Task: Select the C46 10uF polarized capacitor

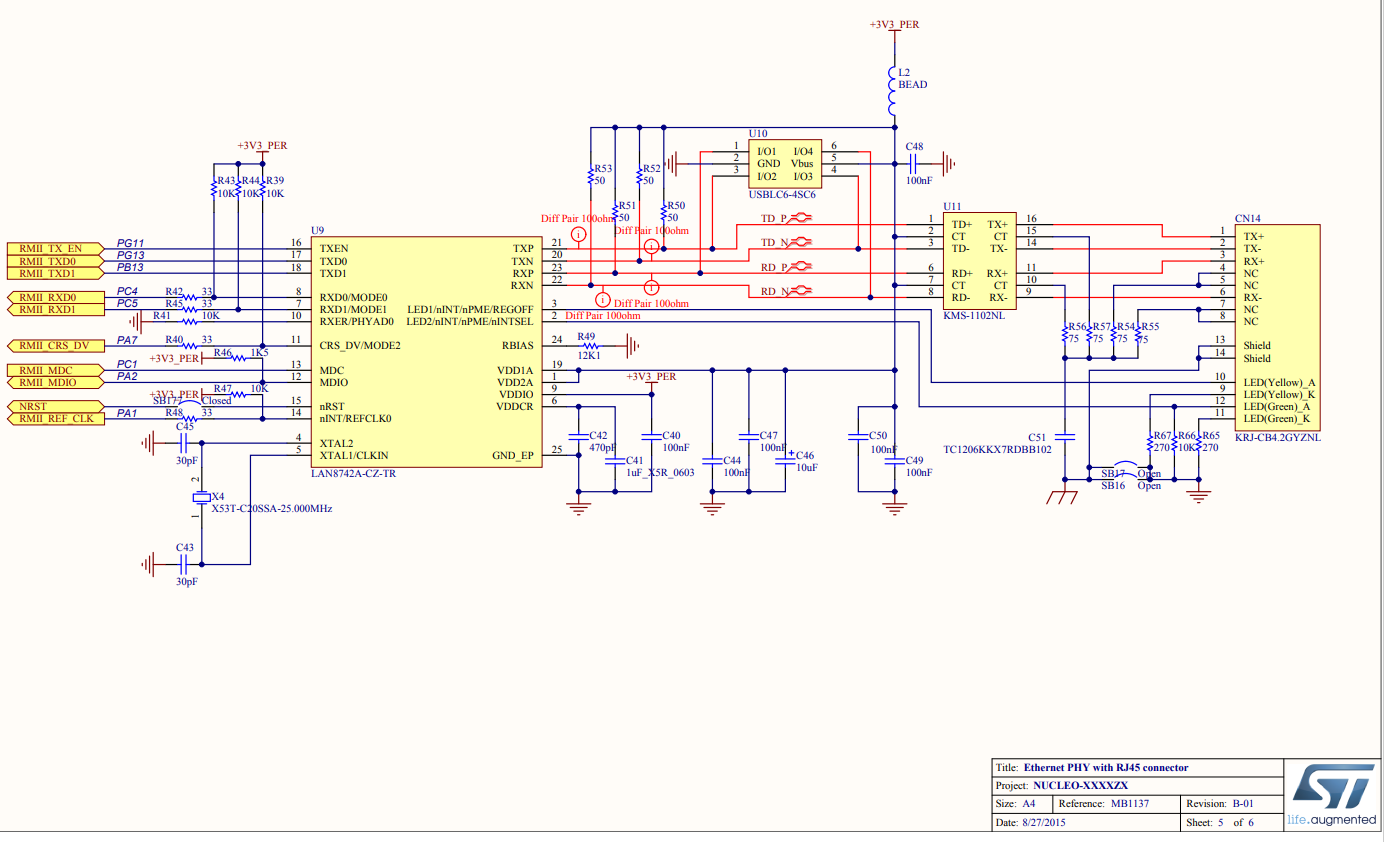Action: (x=785, y=461)
